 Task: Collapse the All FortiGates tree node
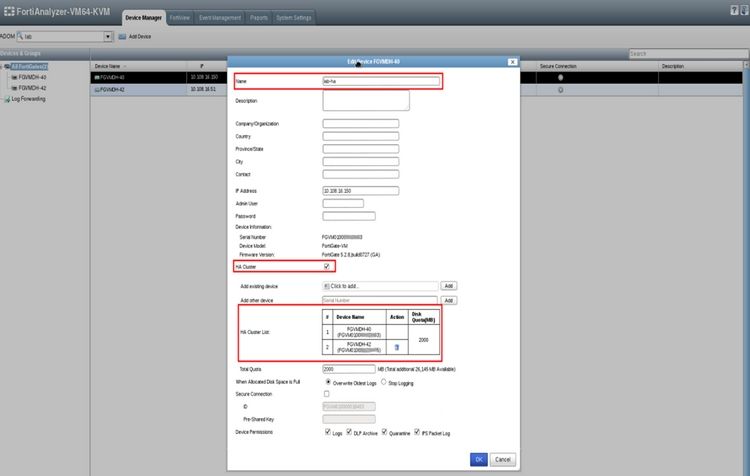[x=1, y=66]
